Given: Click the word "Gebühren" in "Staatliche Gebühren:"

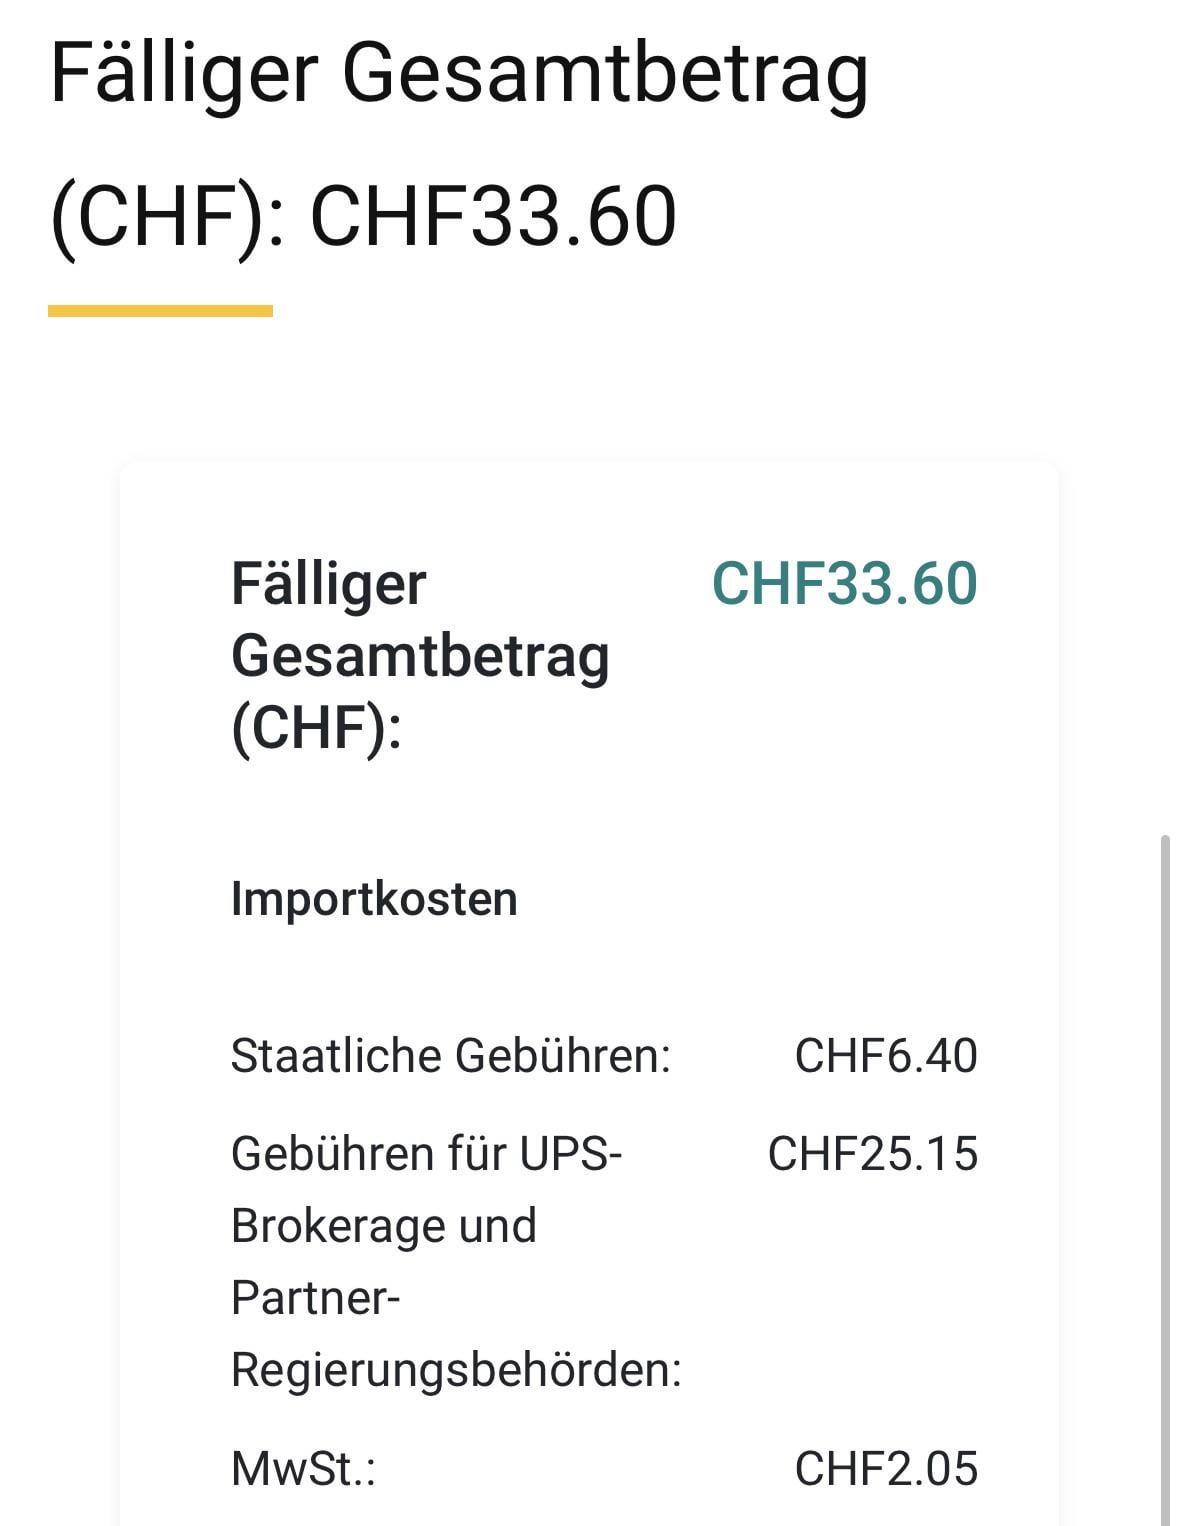Looking at the screenshot, I should [x=562, y=1056].
